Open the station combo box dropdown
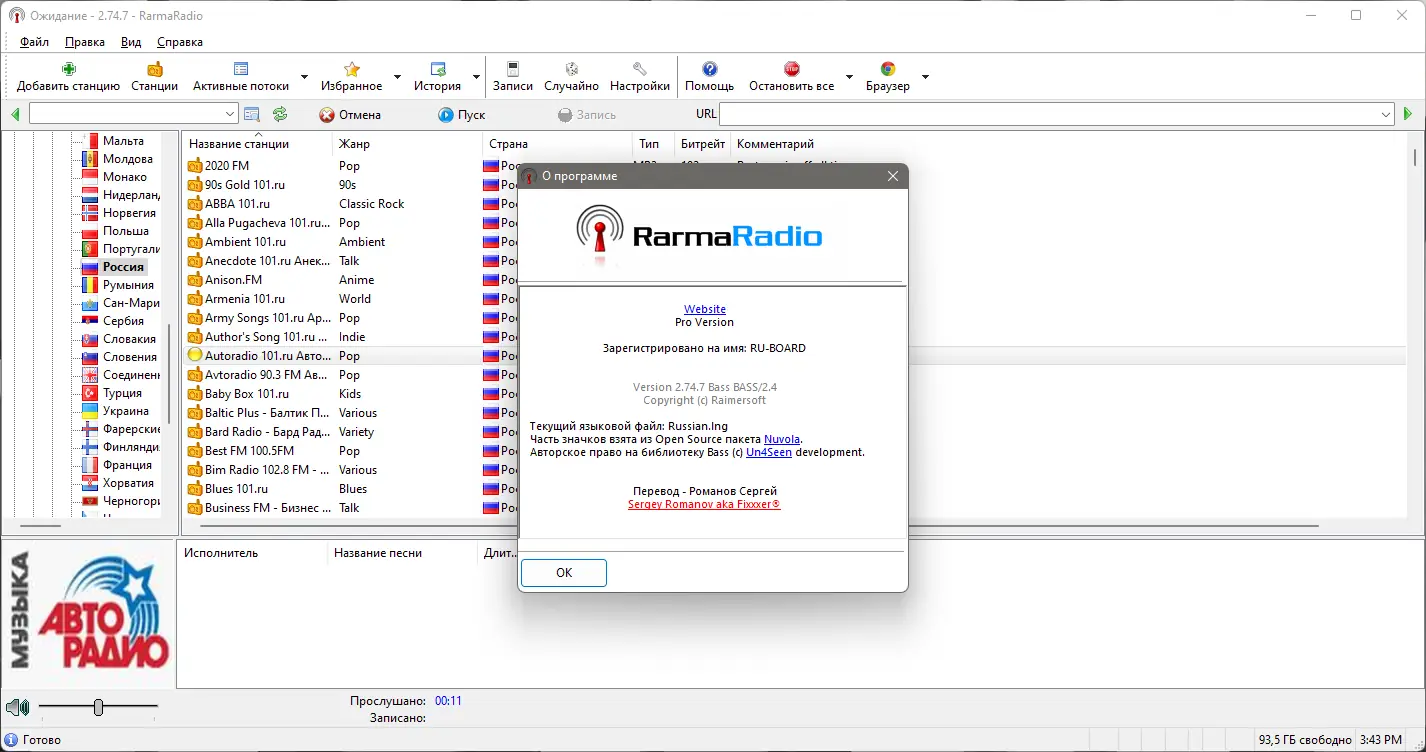Image resolution: width=1426 pixels, height=752 pixels. [230, 115]
